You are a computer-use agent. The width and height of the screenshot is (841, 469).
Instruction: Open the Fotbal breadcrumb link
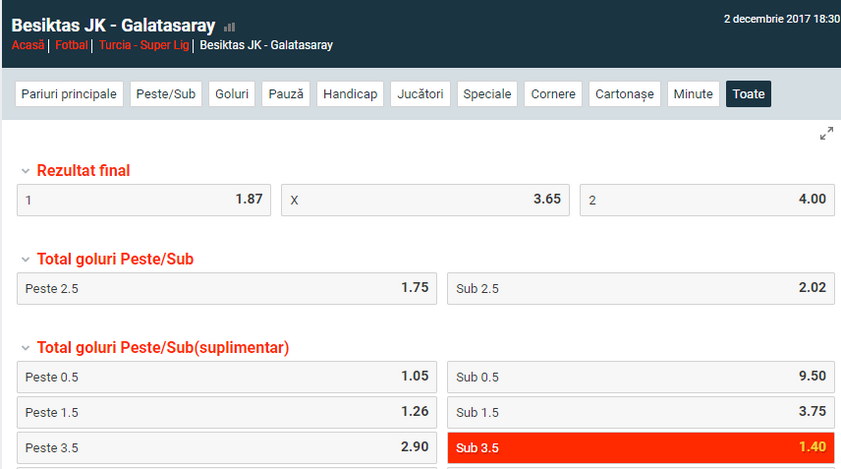[71, 45]
